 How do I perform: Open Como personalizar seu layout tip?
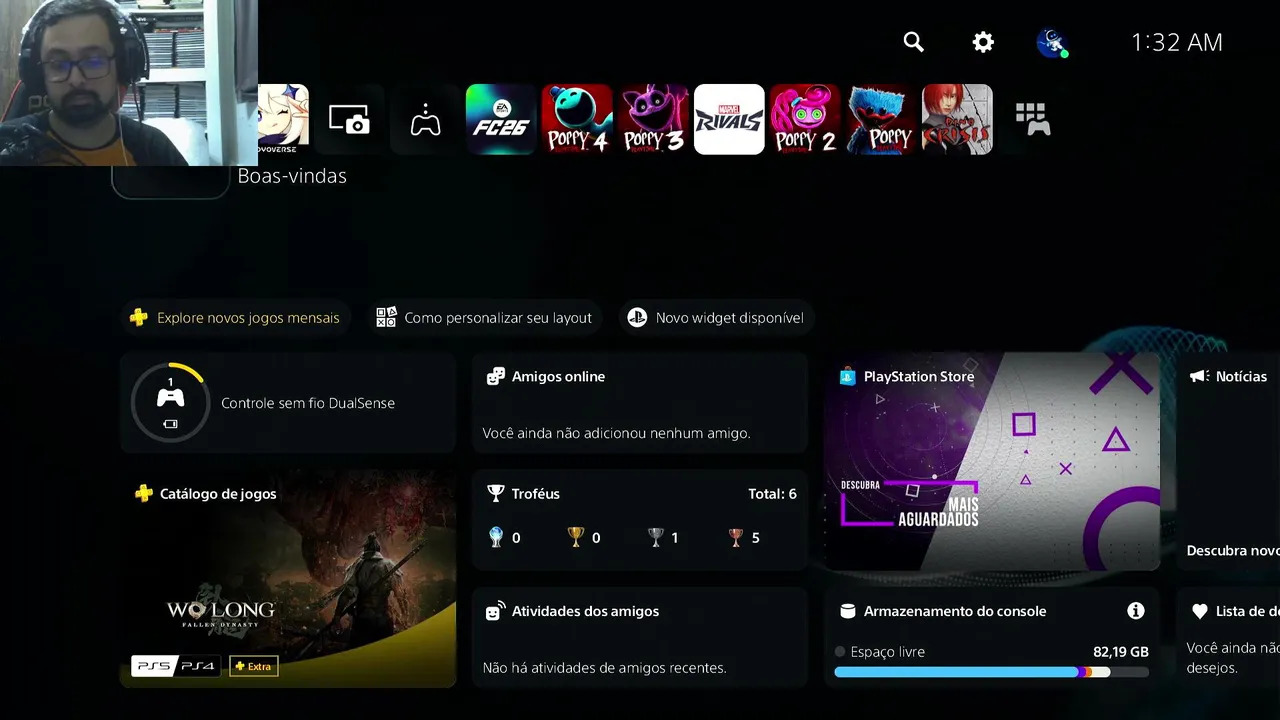(485, 318)
